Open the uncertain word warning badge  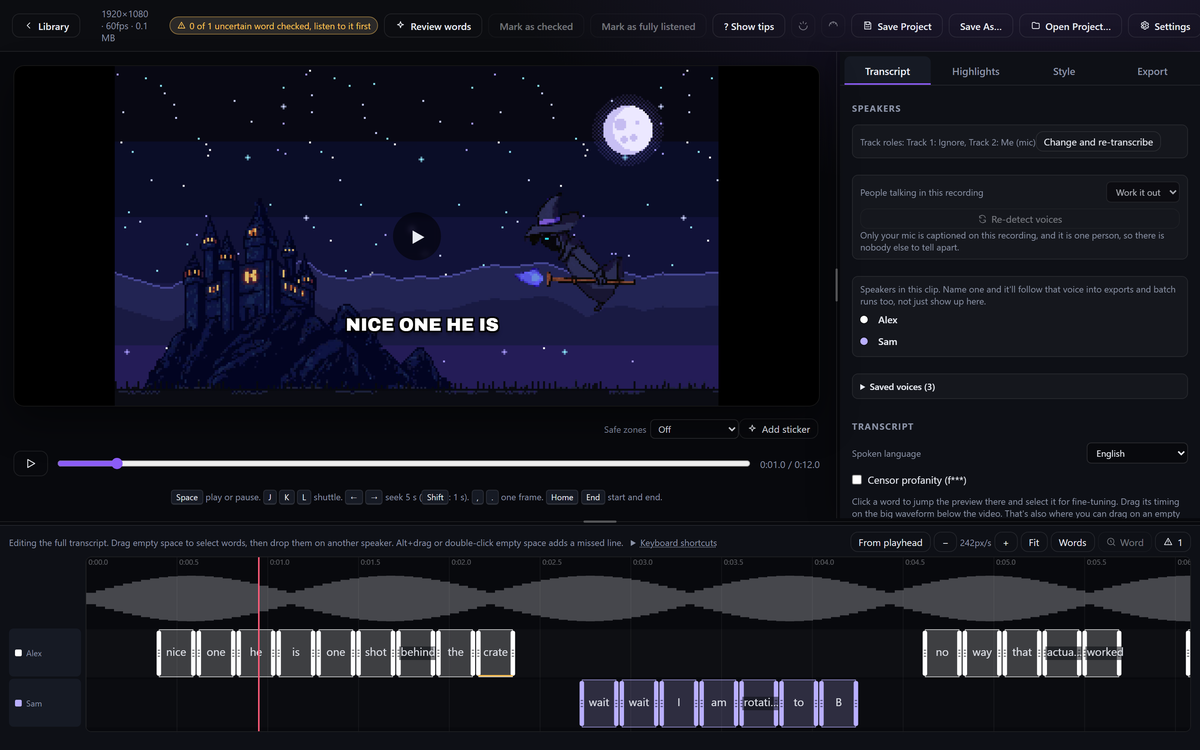click(273, 26)
